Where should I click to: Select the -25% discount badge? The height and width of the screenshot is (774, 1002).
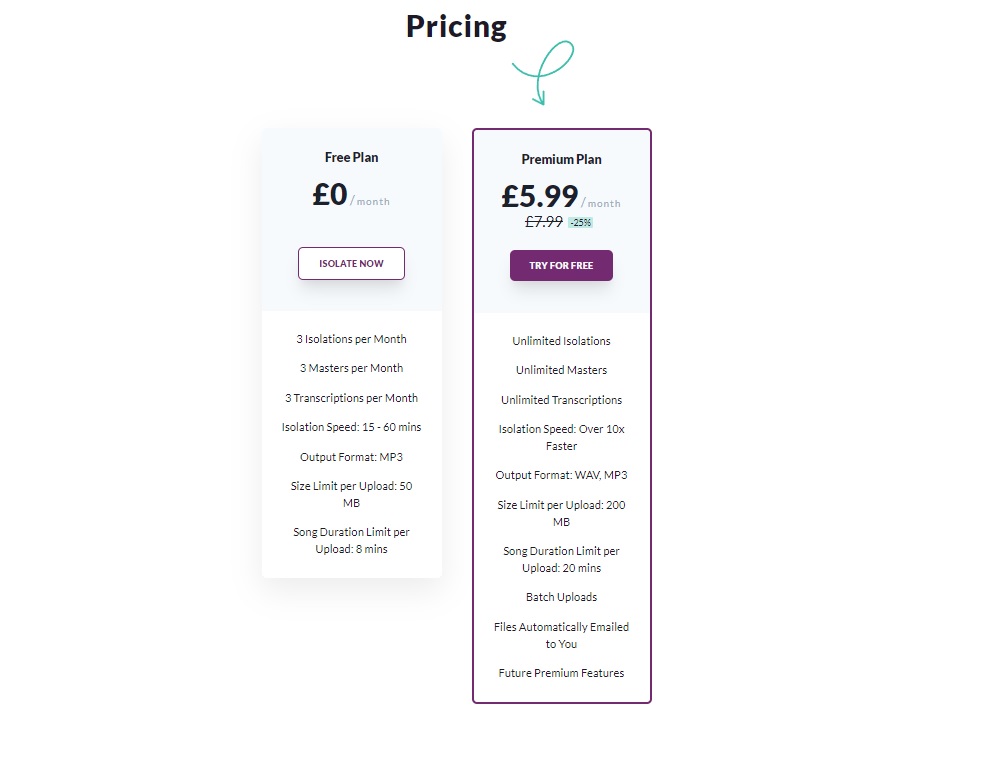pos(580,222)
